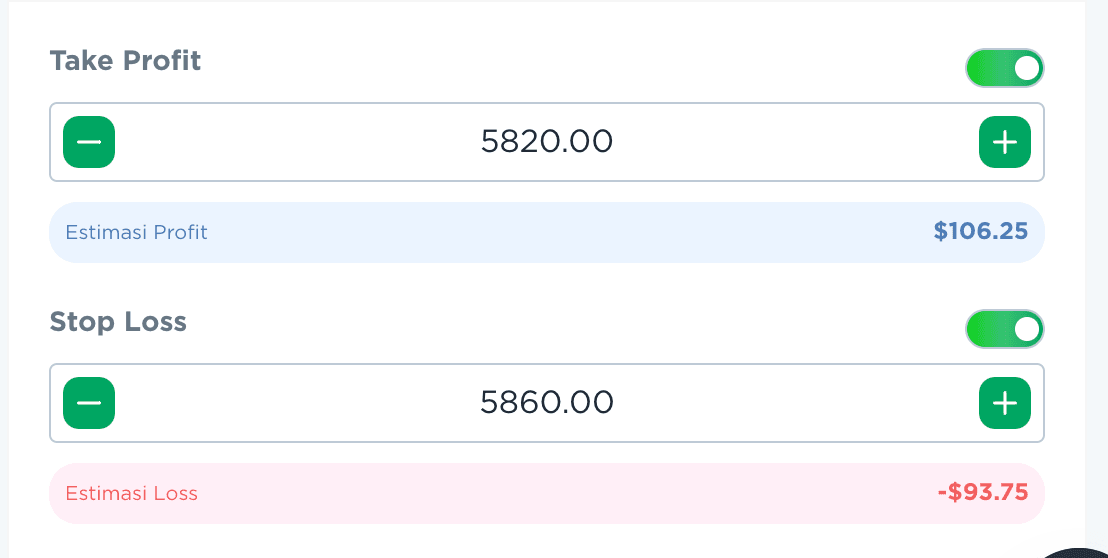Click the middle of the pink loss banner
Screen dimensions: 1108x558
coord(546,493)
